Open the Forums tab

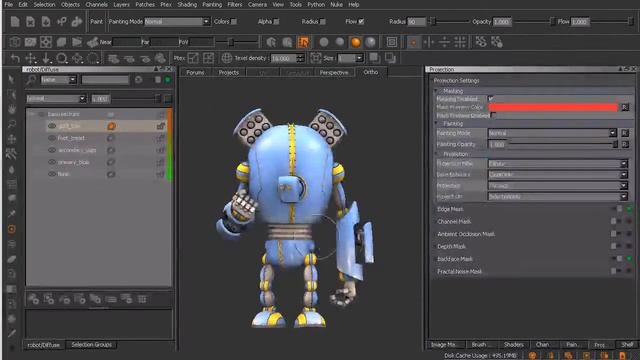[x=195, y=72]
